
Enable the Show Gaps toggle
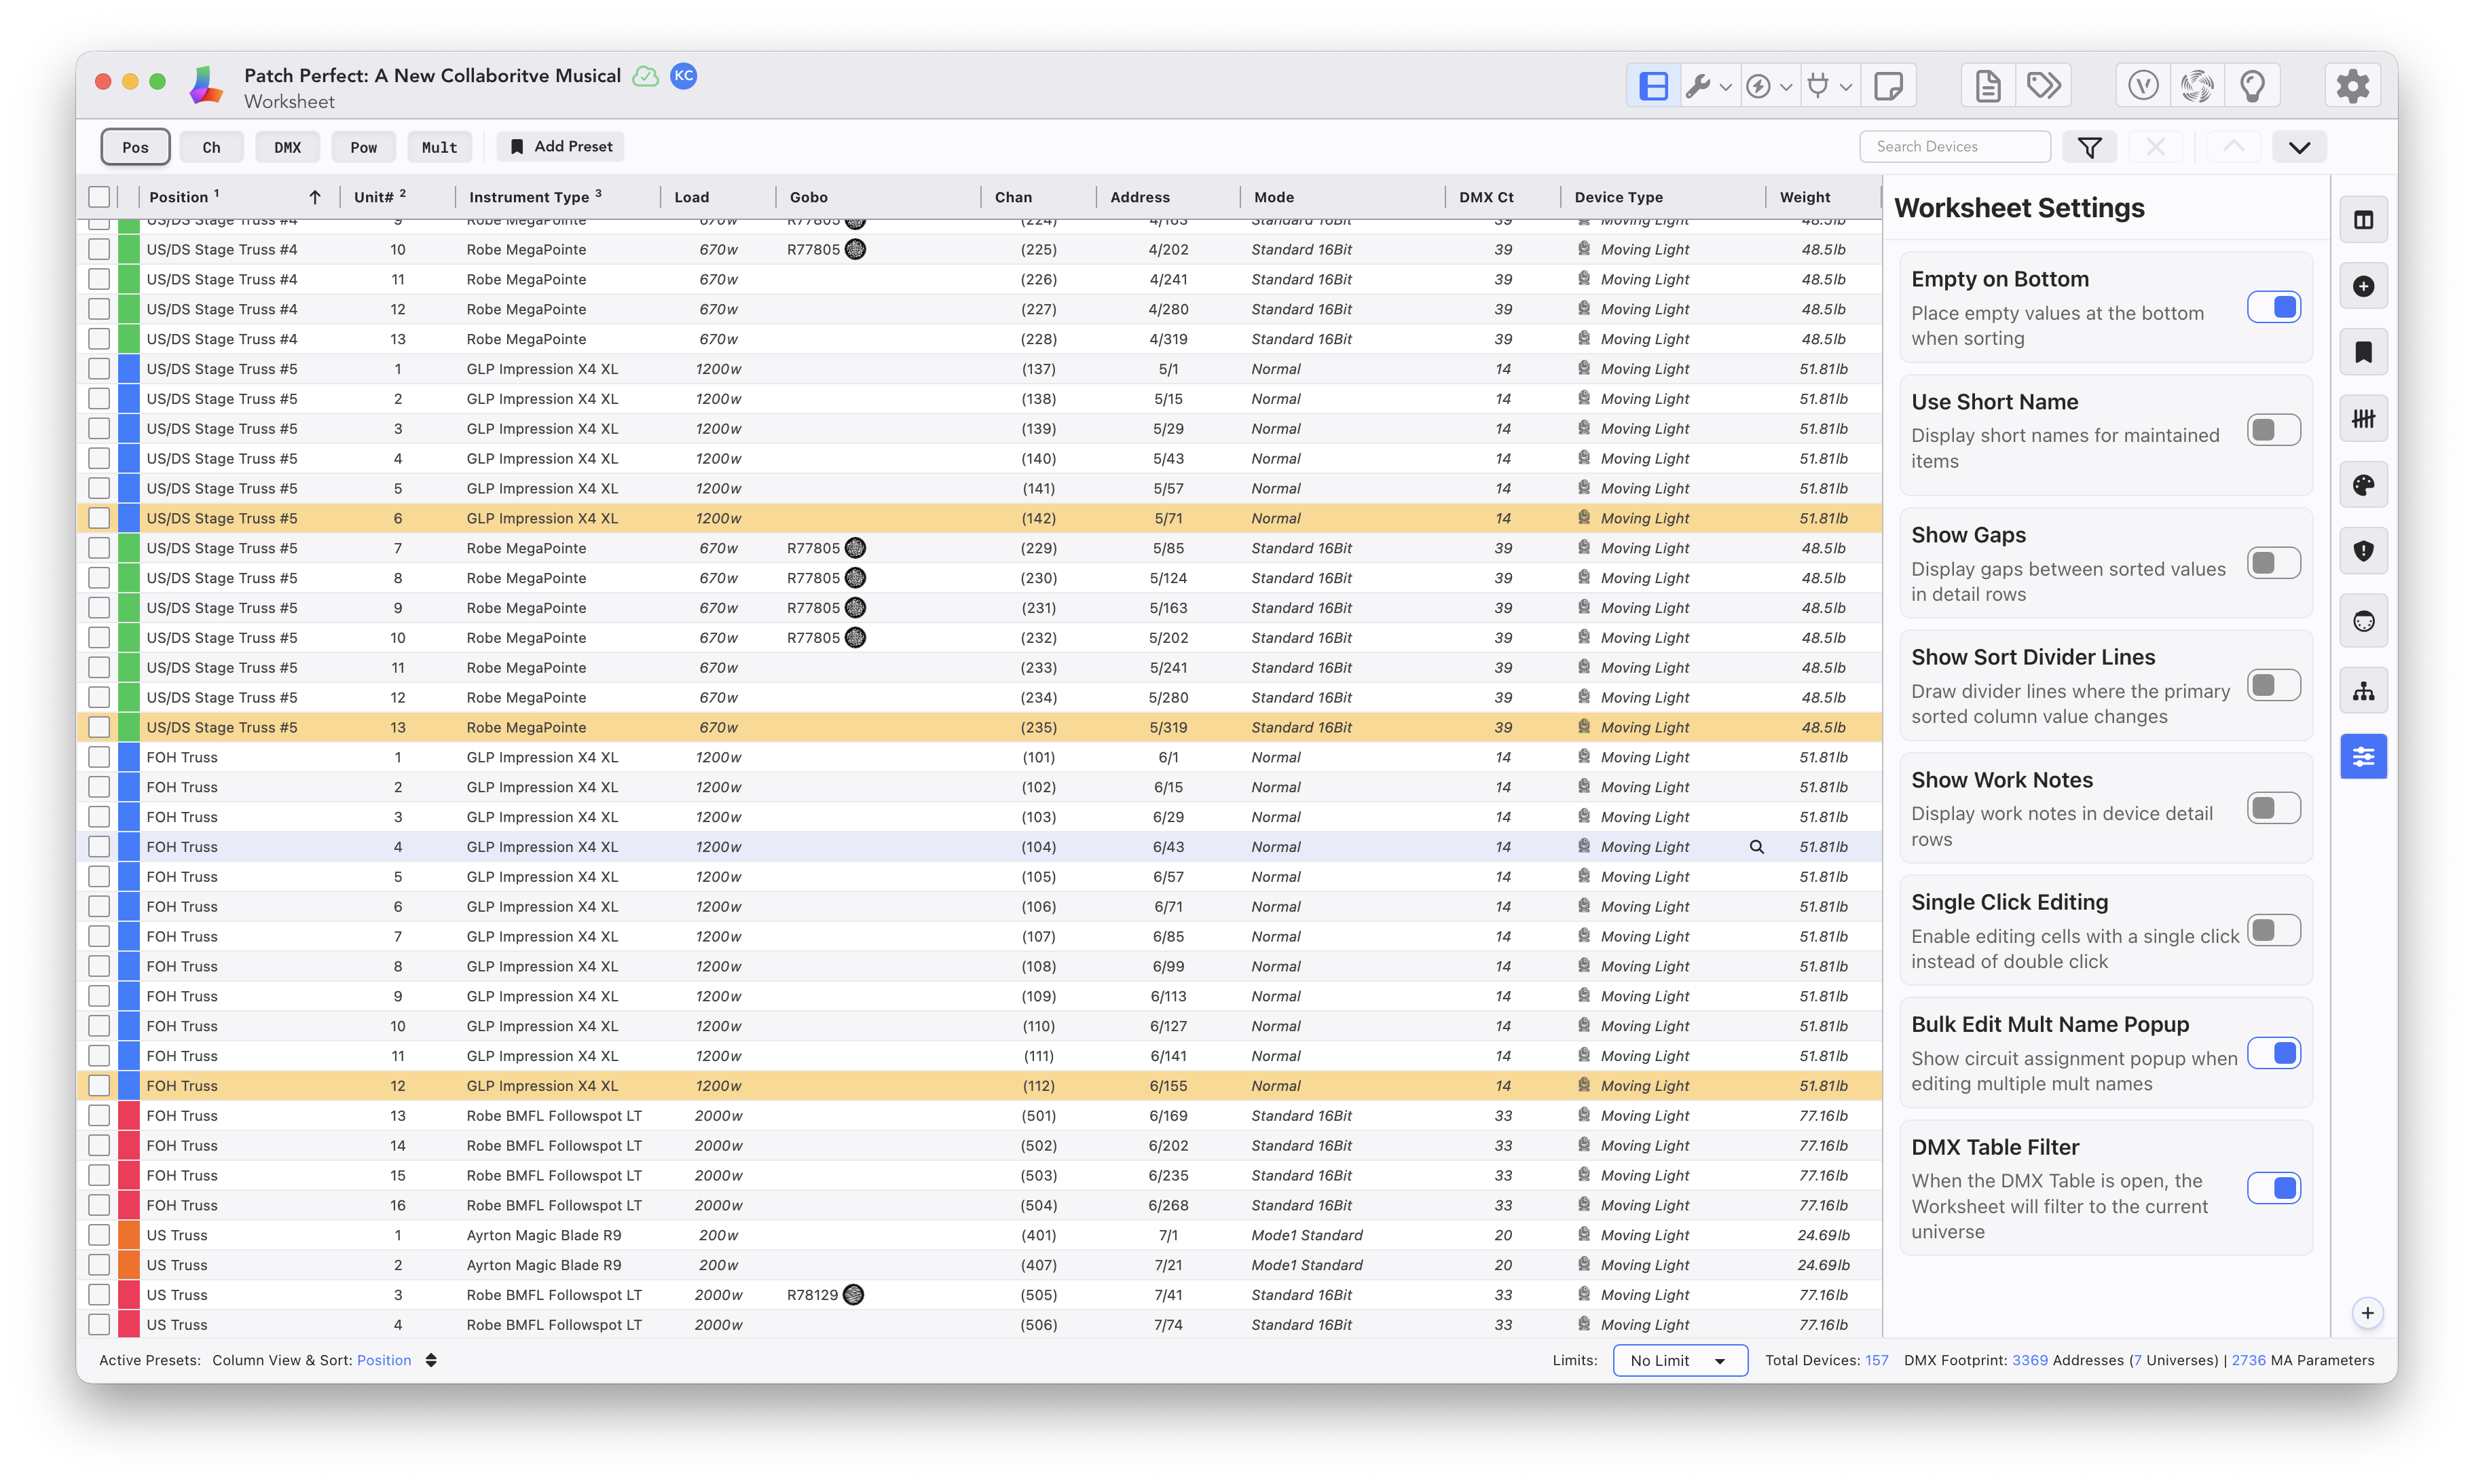point(2273,563)
